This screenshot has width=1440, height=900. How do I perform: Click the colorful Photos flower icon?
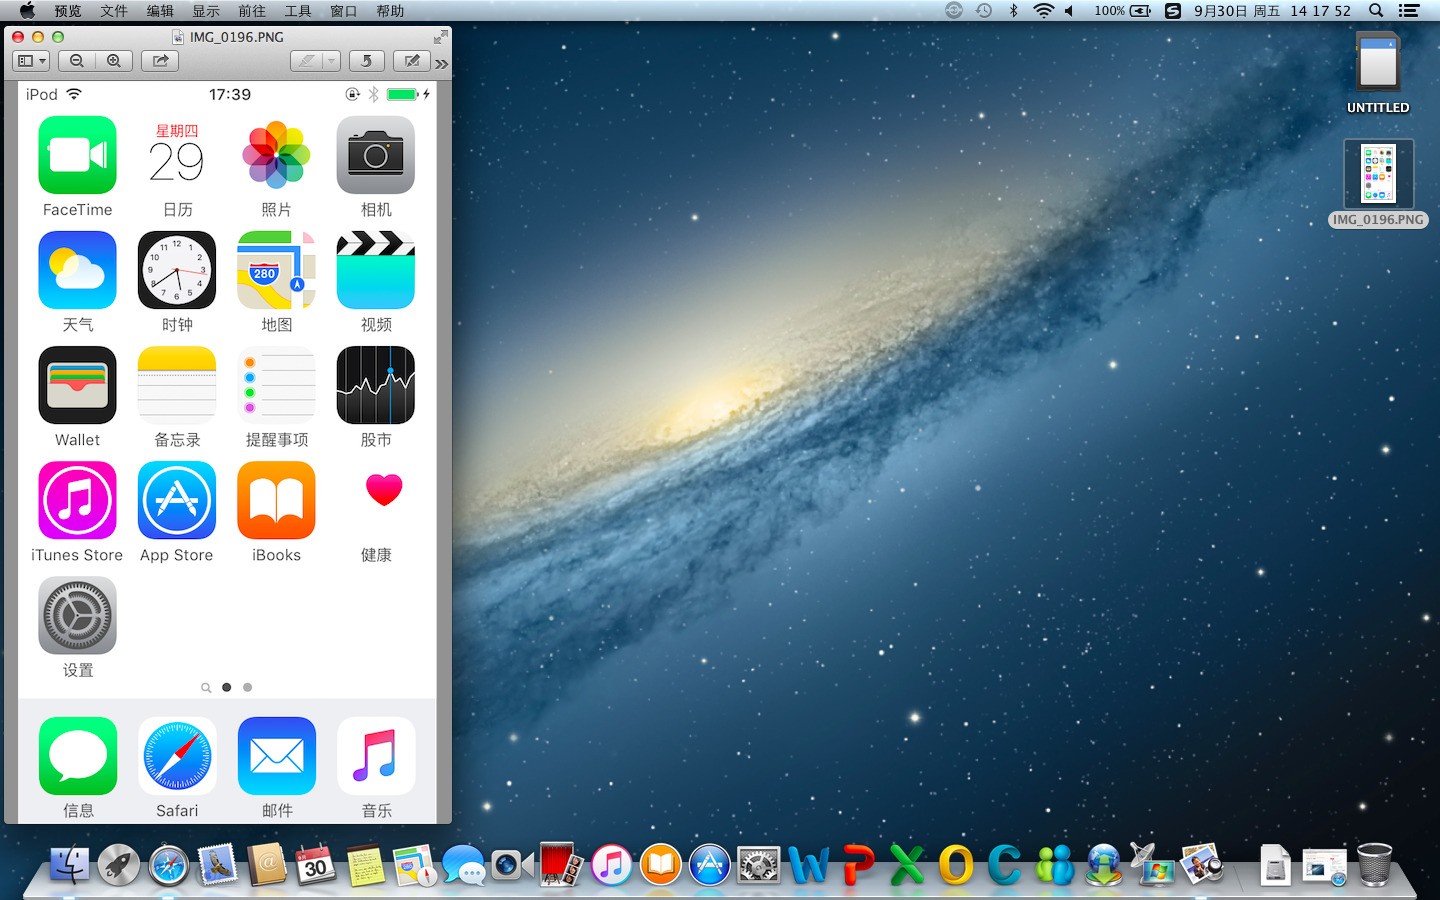(276, 155)
